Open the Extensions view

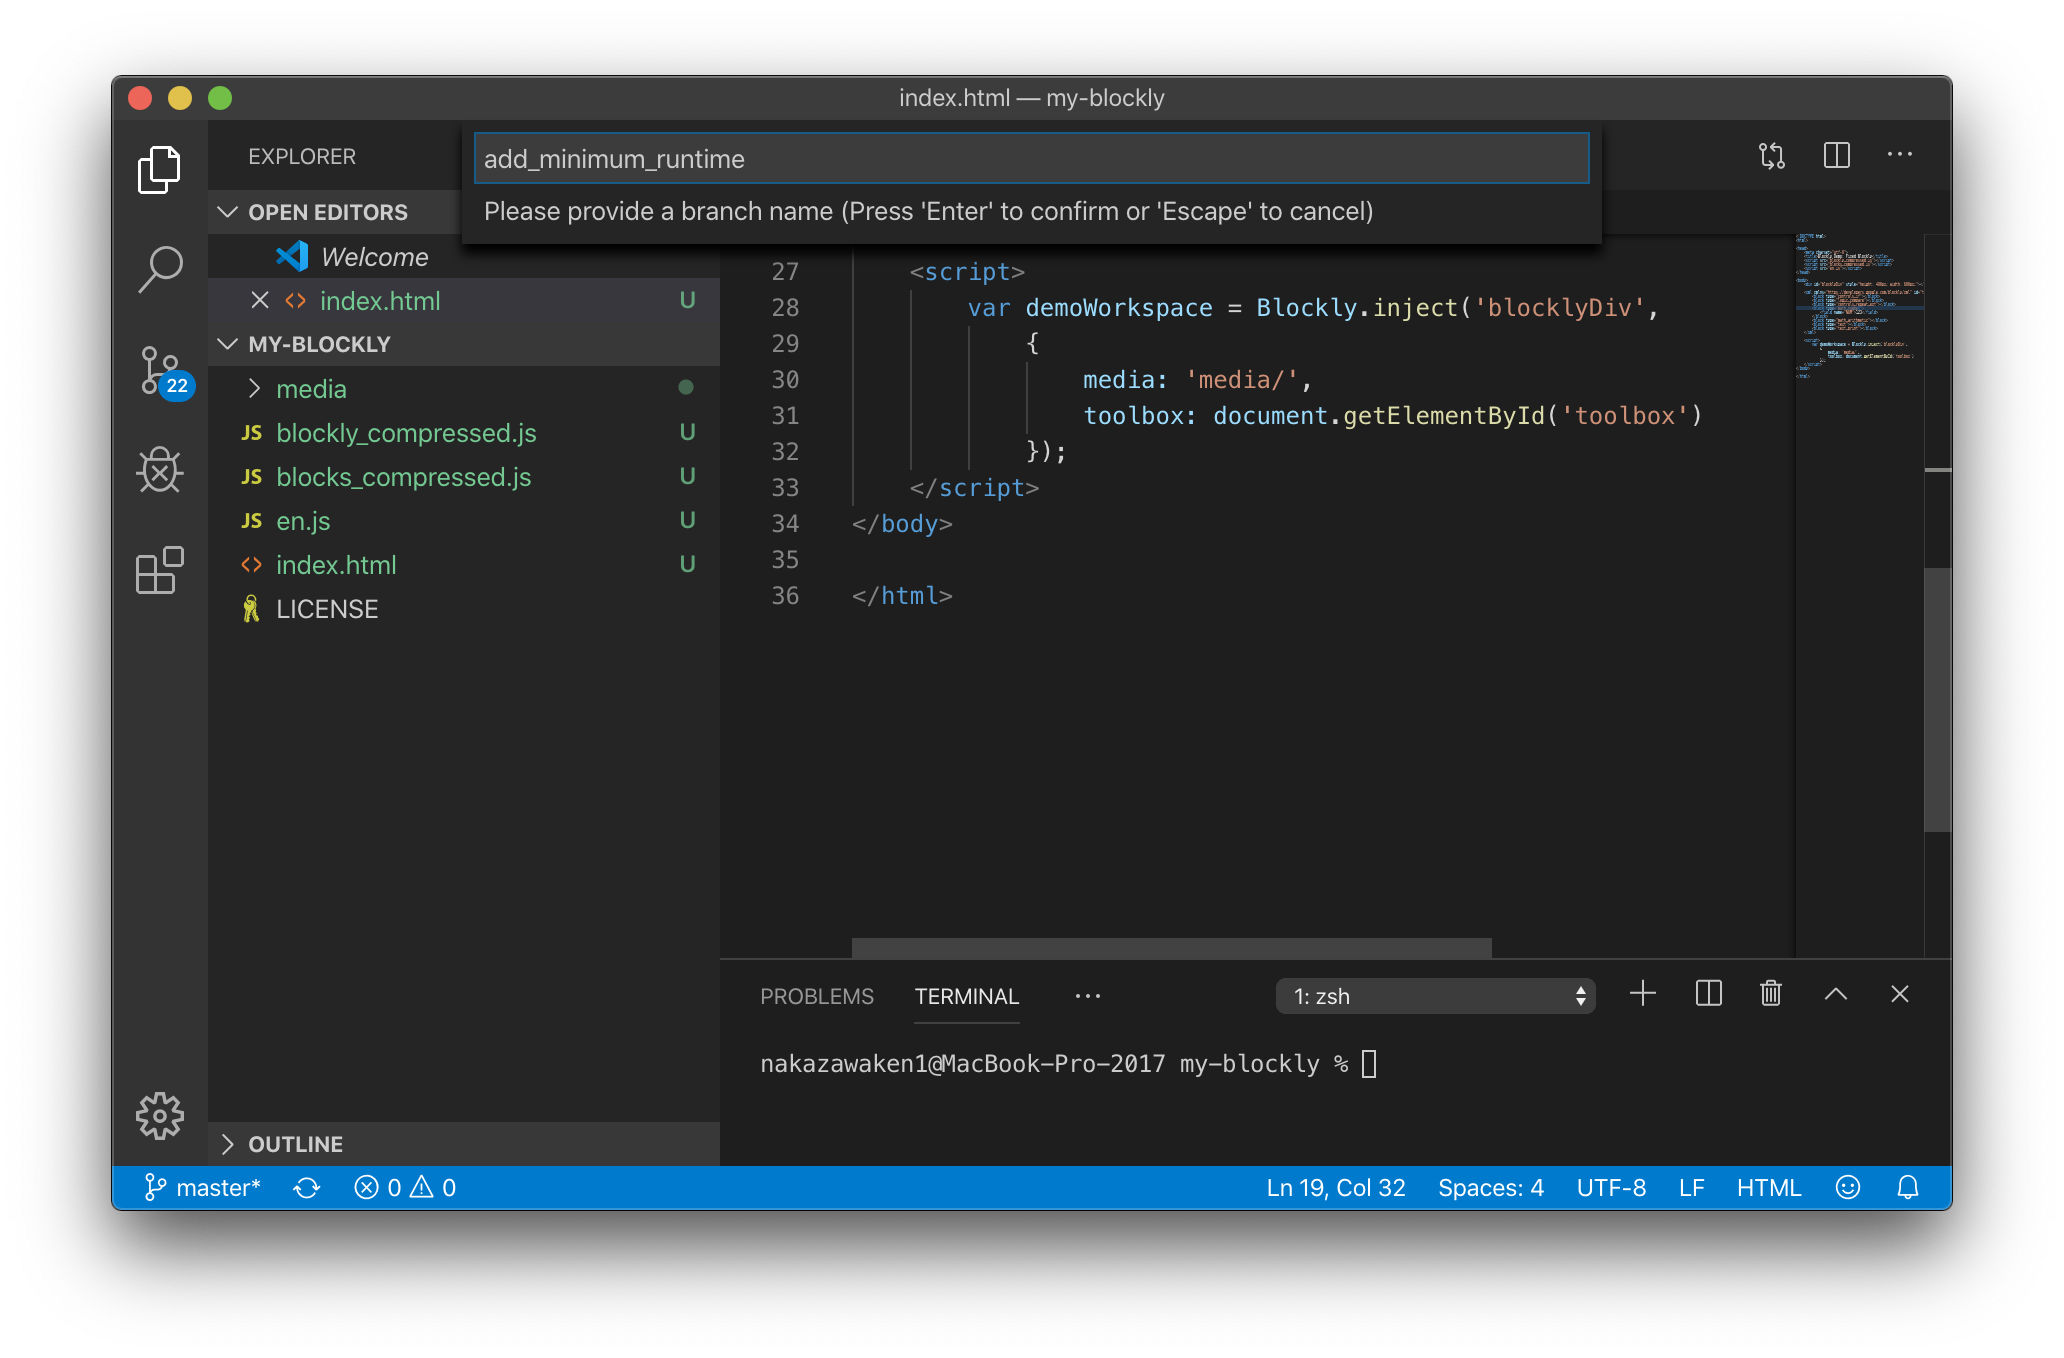(160, 571)
